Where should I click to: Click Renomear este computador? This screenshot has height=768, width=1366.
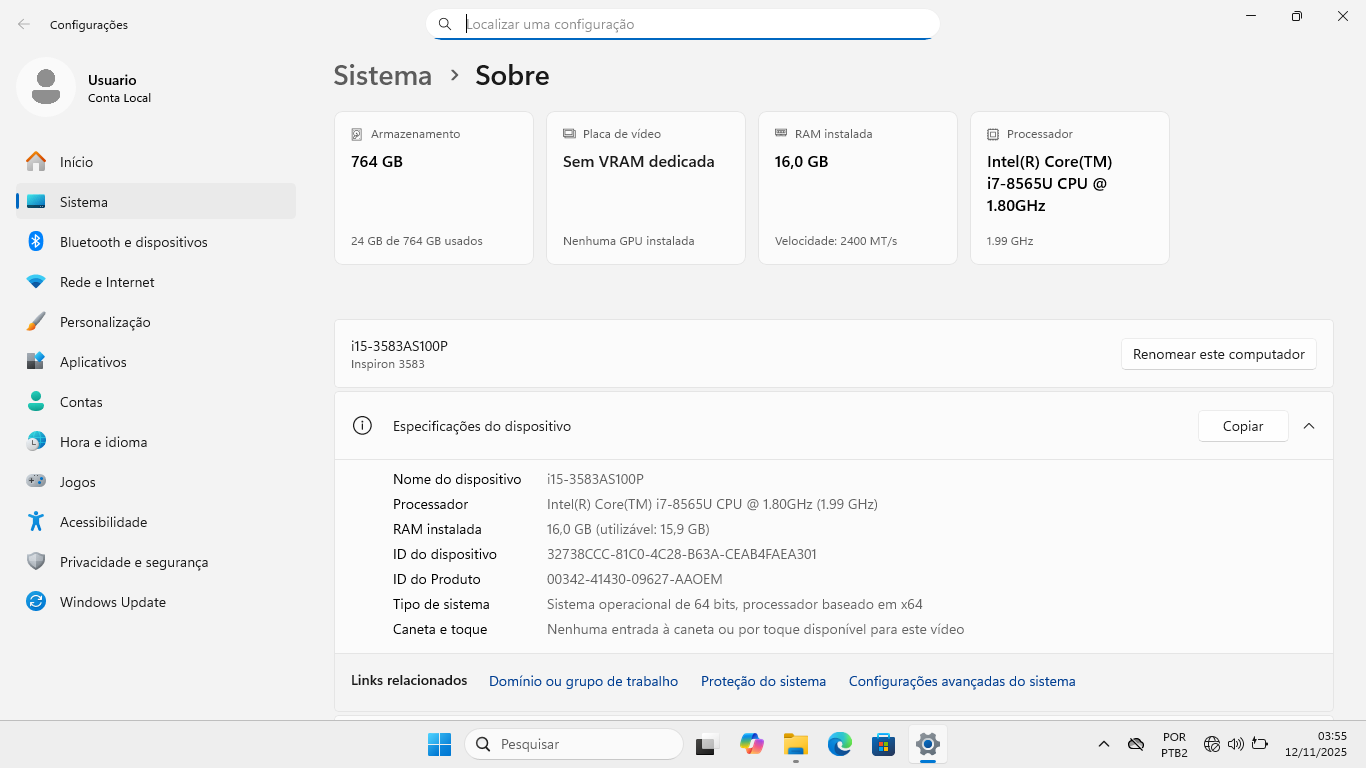1218,354
